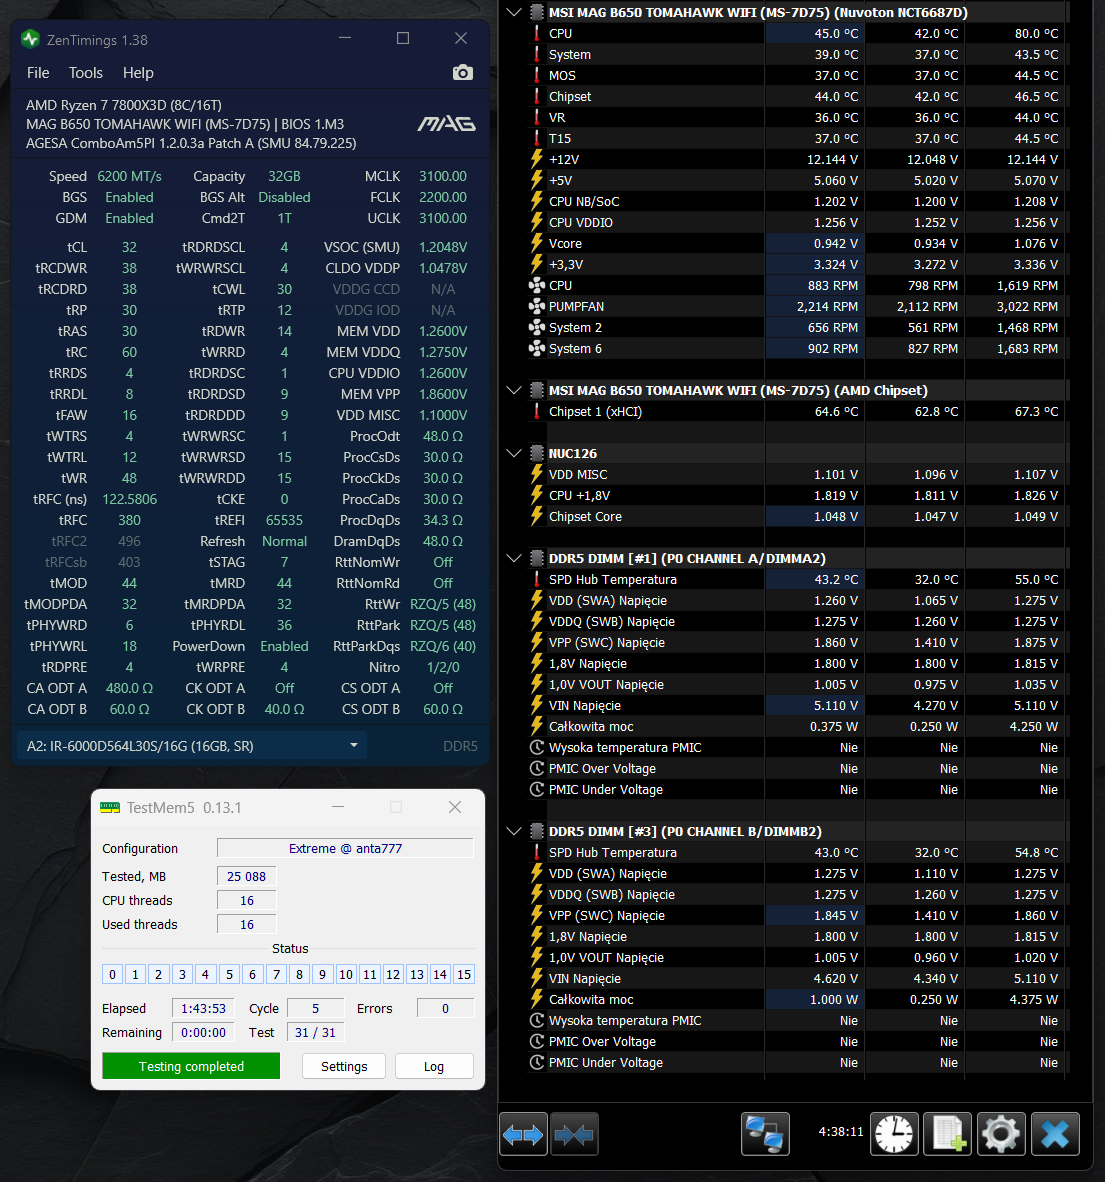Collapse the MSI MAG B650 Nuvoton NCT6687D sensor group
This screenshot has height=1182, width=1105.
pyautogui.click(x=514, y=12)
